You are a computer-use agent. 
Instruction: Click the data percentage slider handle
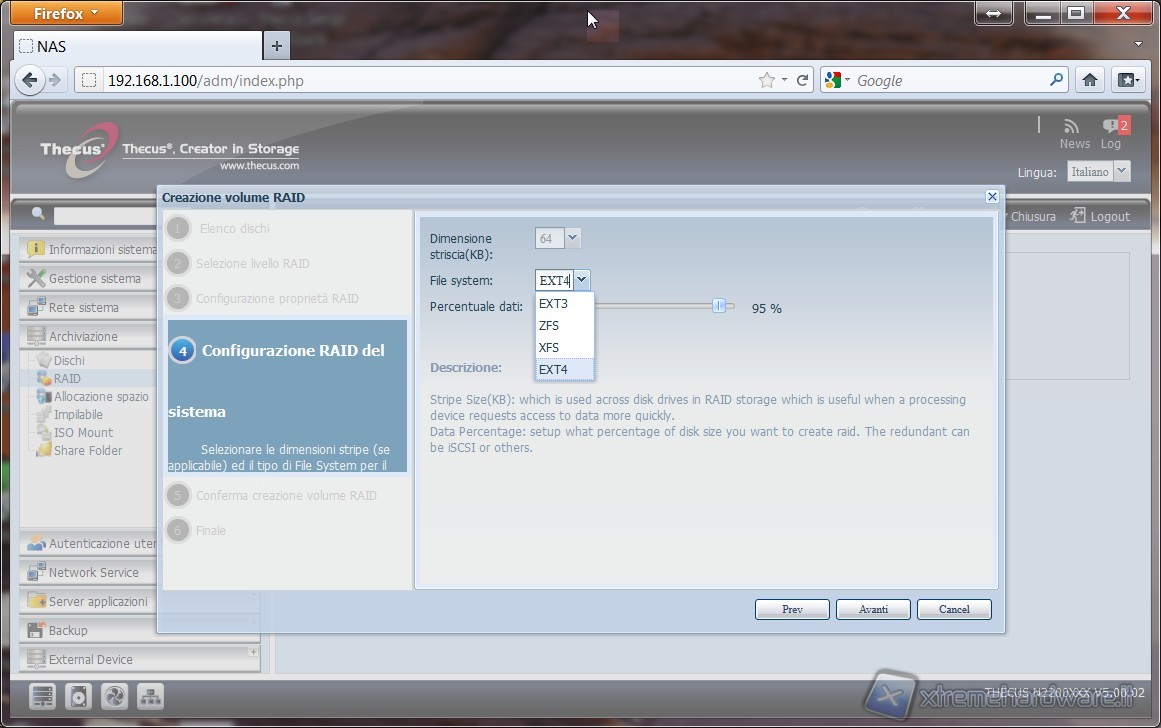pyautogui.click(x=718, y=306)
